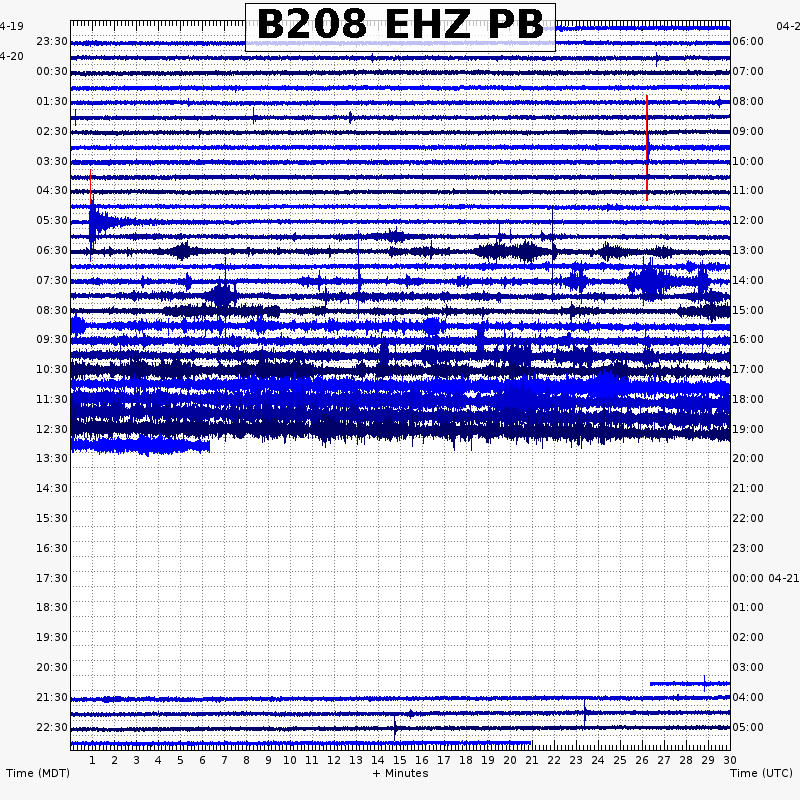800x800 pixels.
Task: Click the red event marker near minute 1
Action: coord(91,189)
